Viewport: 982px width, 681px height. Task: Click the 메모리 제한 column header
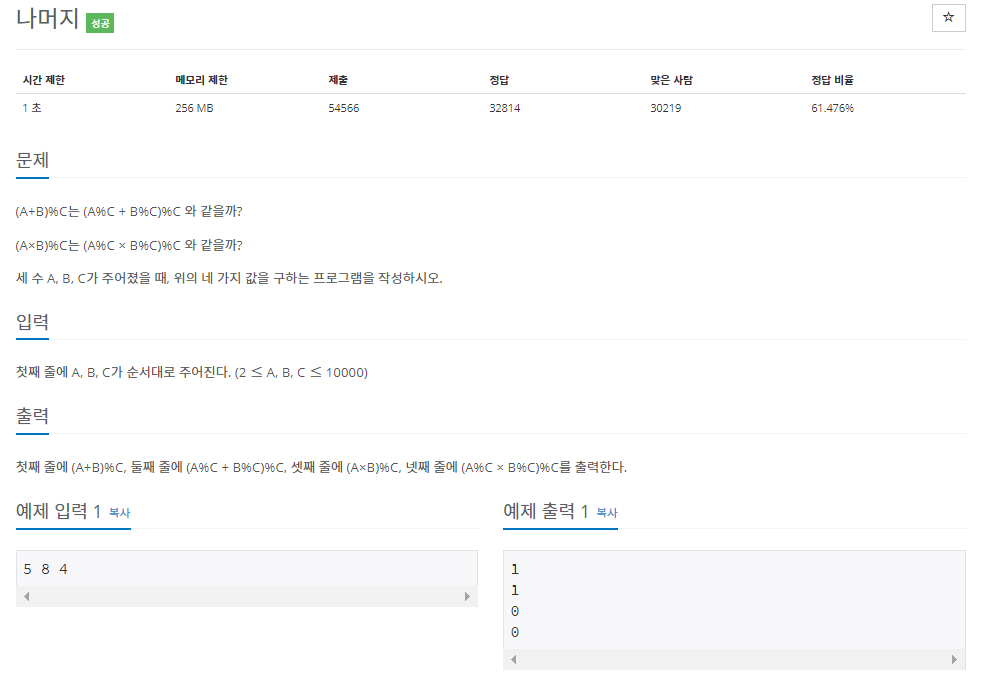[x=202, y=80]
